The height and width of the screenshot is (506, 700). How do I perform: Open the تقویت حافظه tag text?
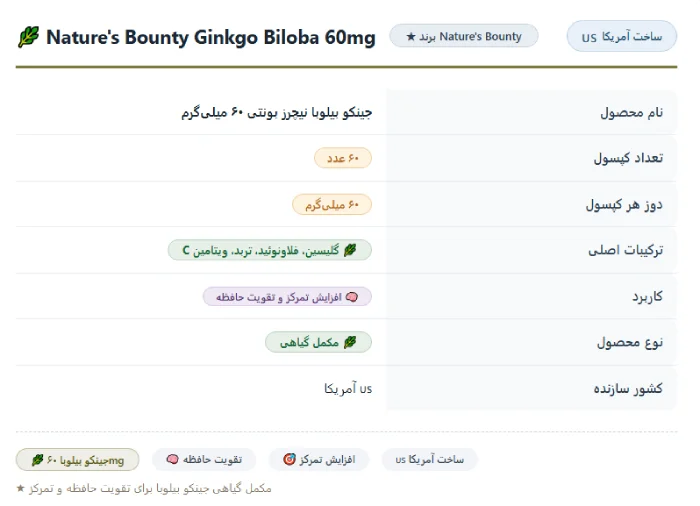coord(212,460)
